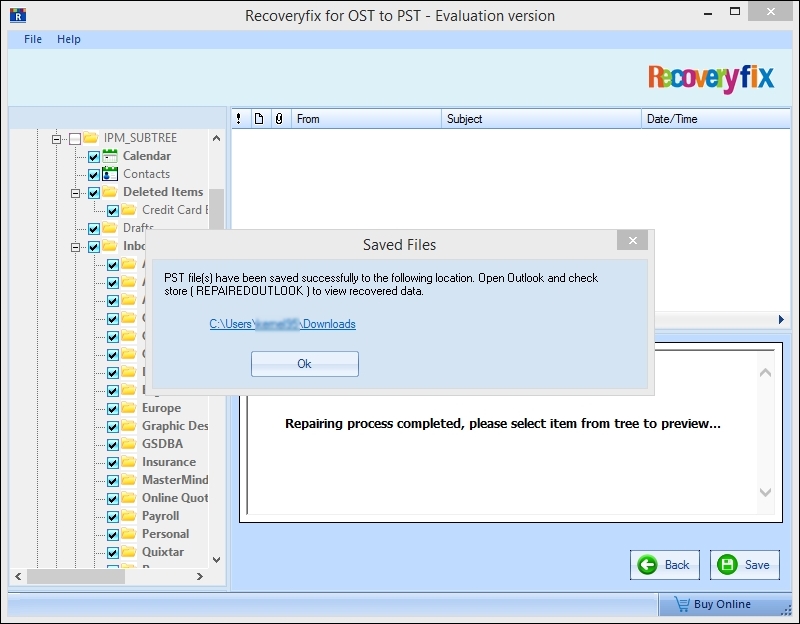Screen dimensions: 800x624
Task: Click the Deleted Items folder icon
Action: click(x=110, y=191)
